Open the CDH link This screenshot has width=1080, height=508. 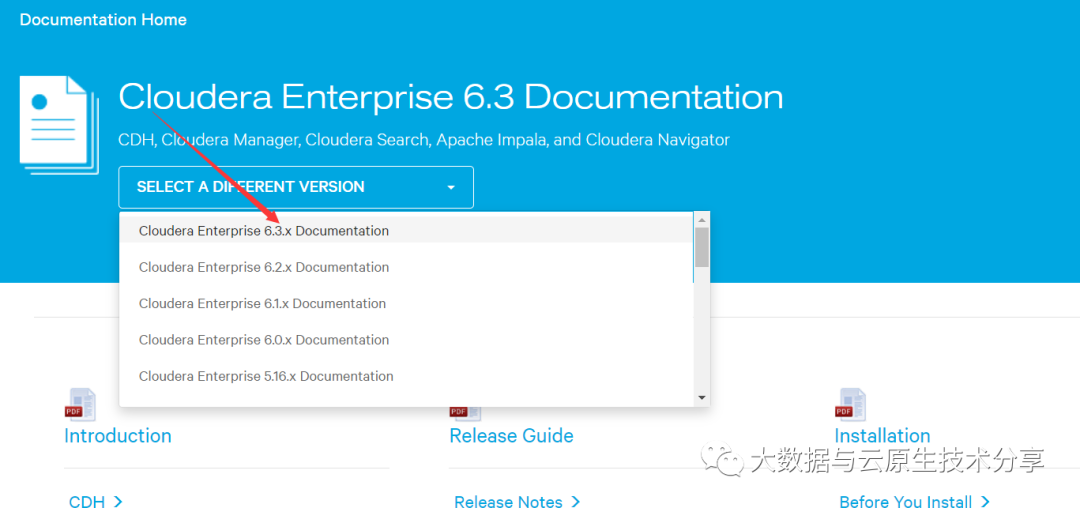95,501
